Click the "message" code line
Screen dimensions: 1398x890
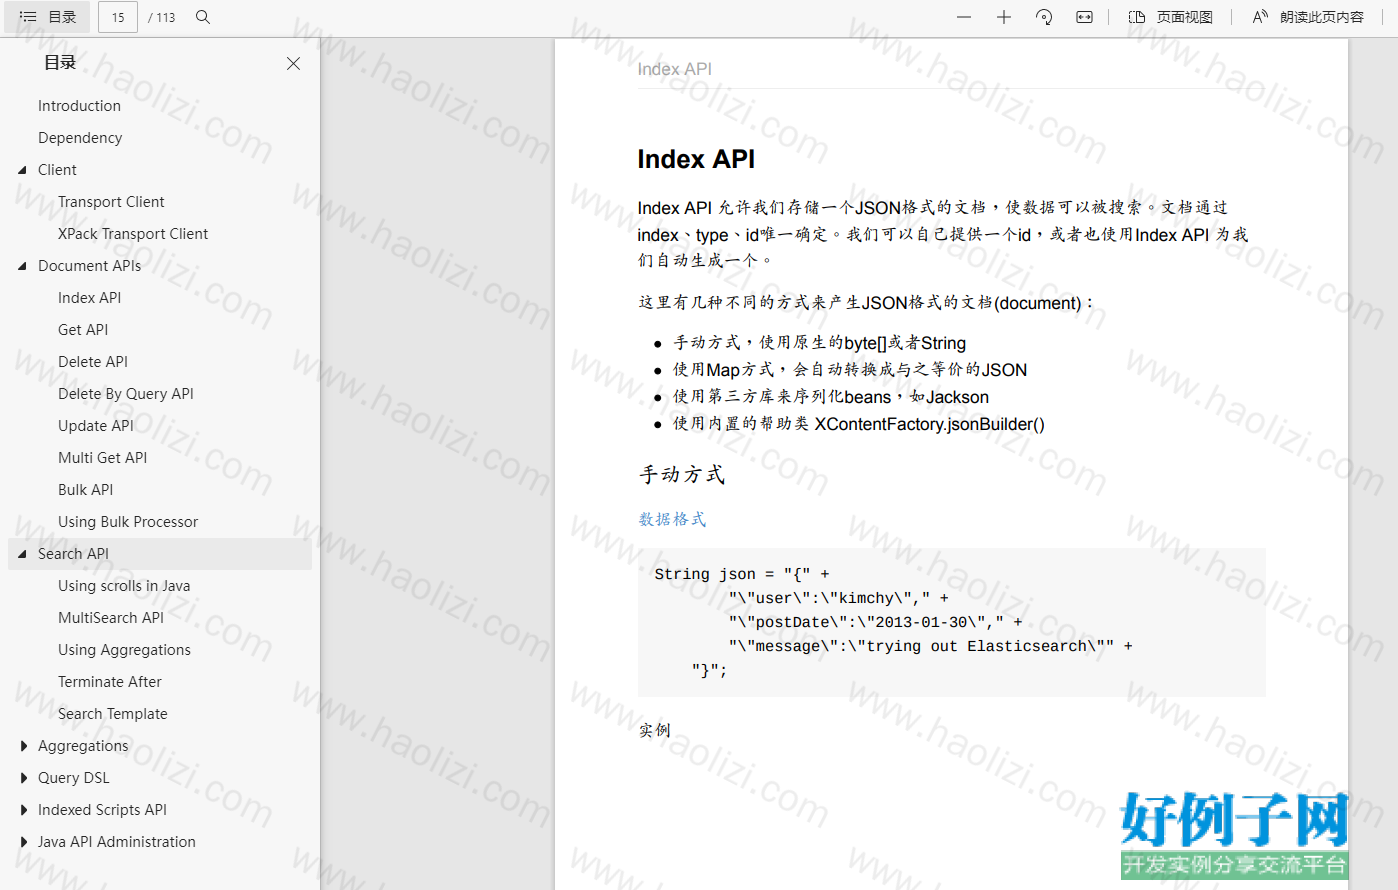pyautogui.click(x=931, y=646)
